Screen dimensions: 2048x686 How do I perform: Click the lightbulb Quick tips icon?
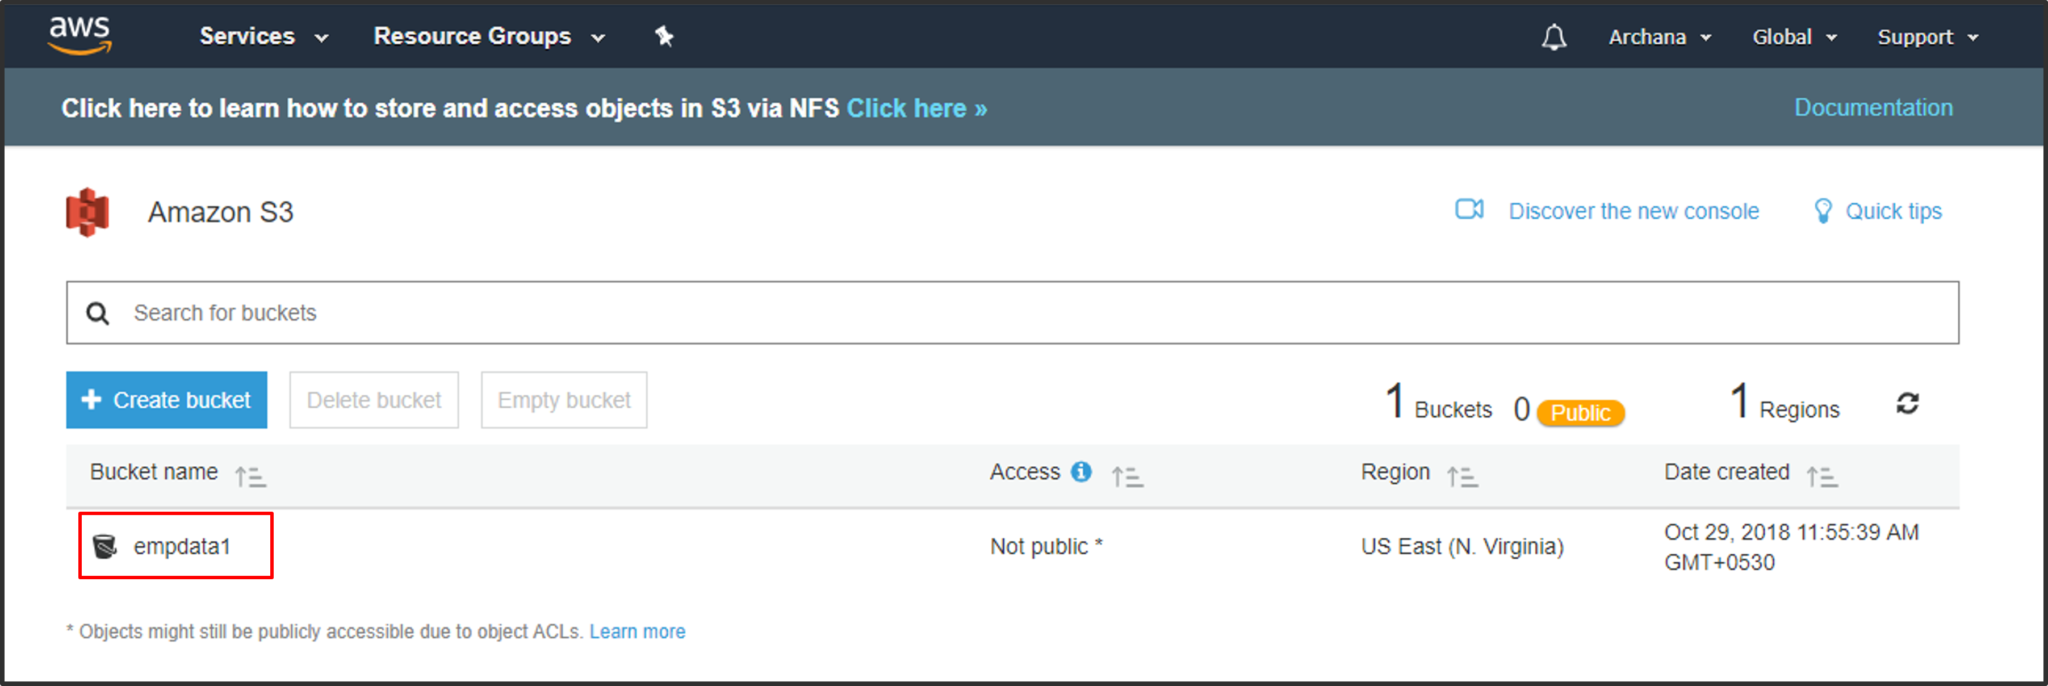[1823, 210]
